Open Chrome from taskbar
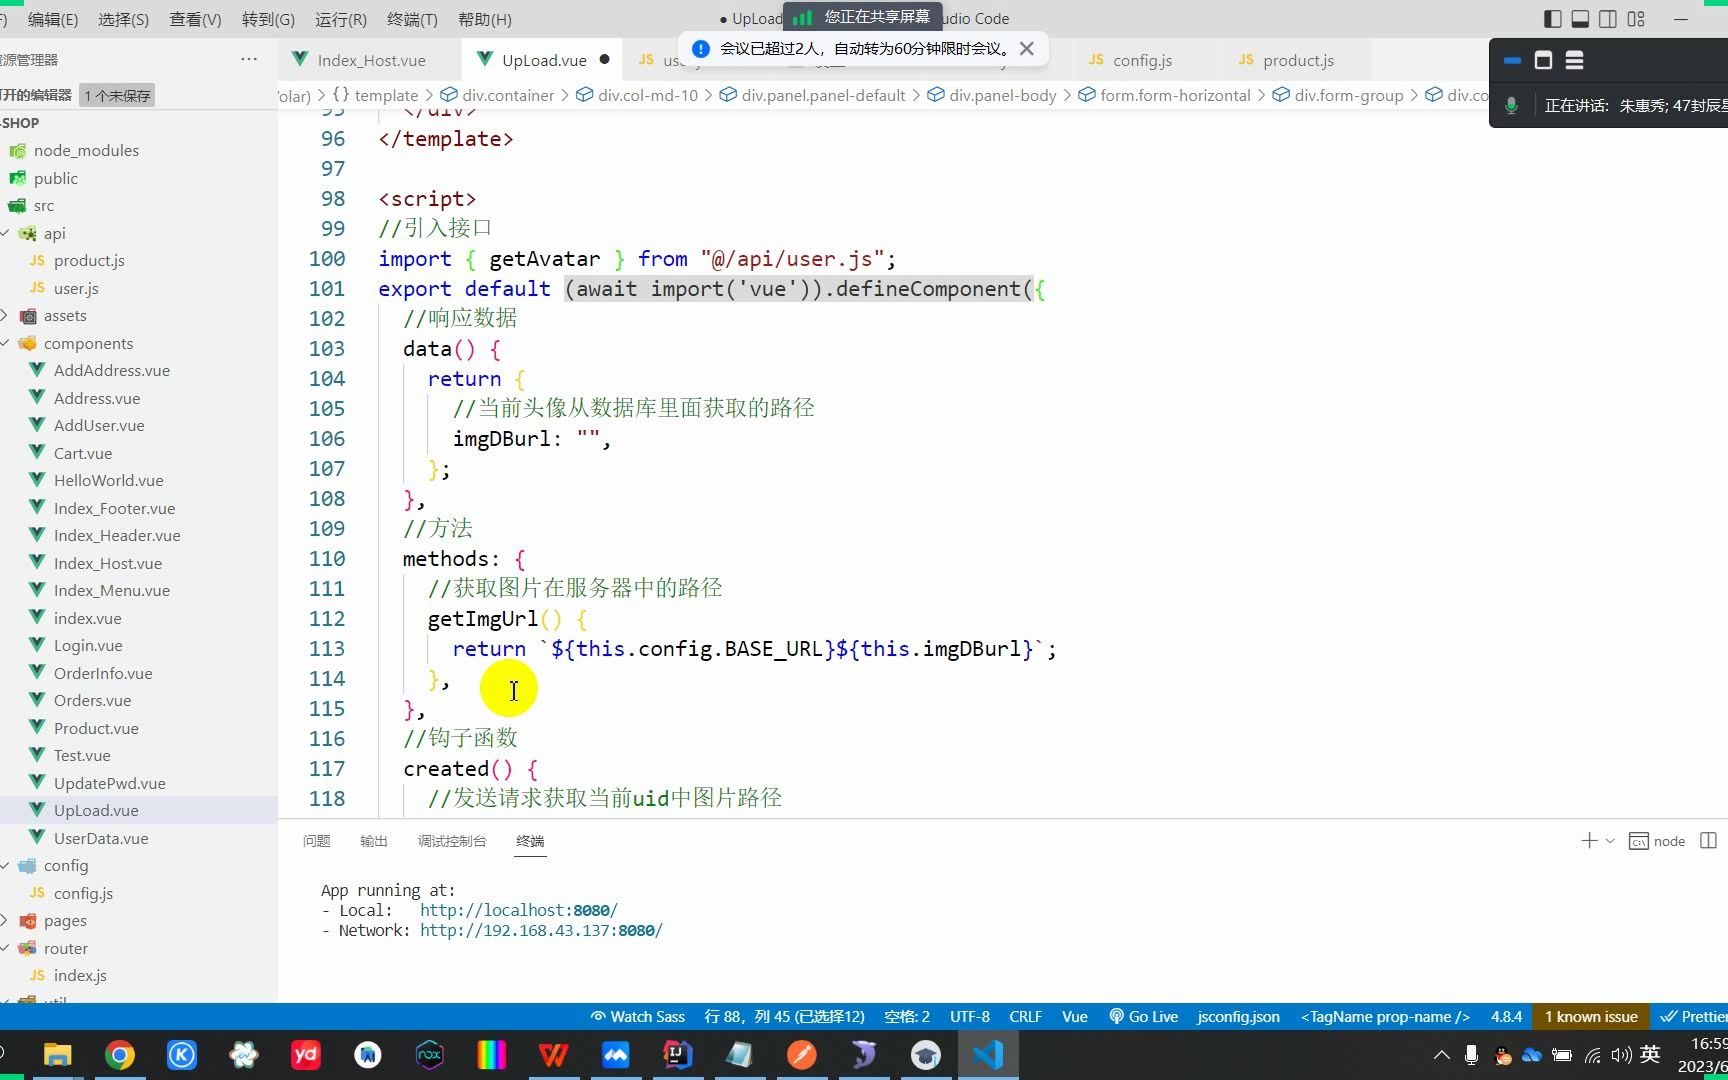Screen dimensions: 1728x1080 (119, 1055)
